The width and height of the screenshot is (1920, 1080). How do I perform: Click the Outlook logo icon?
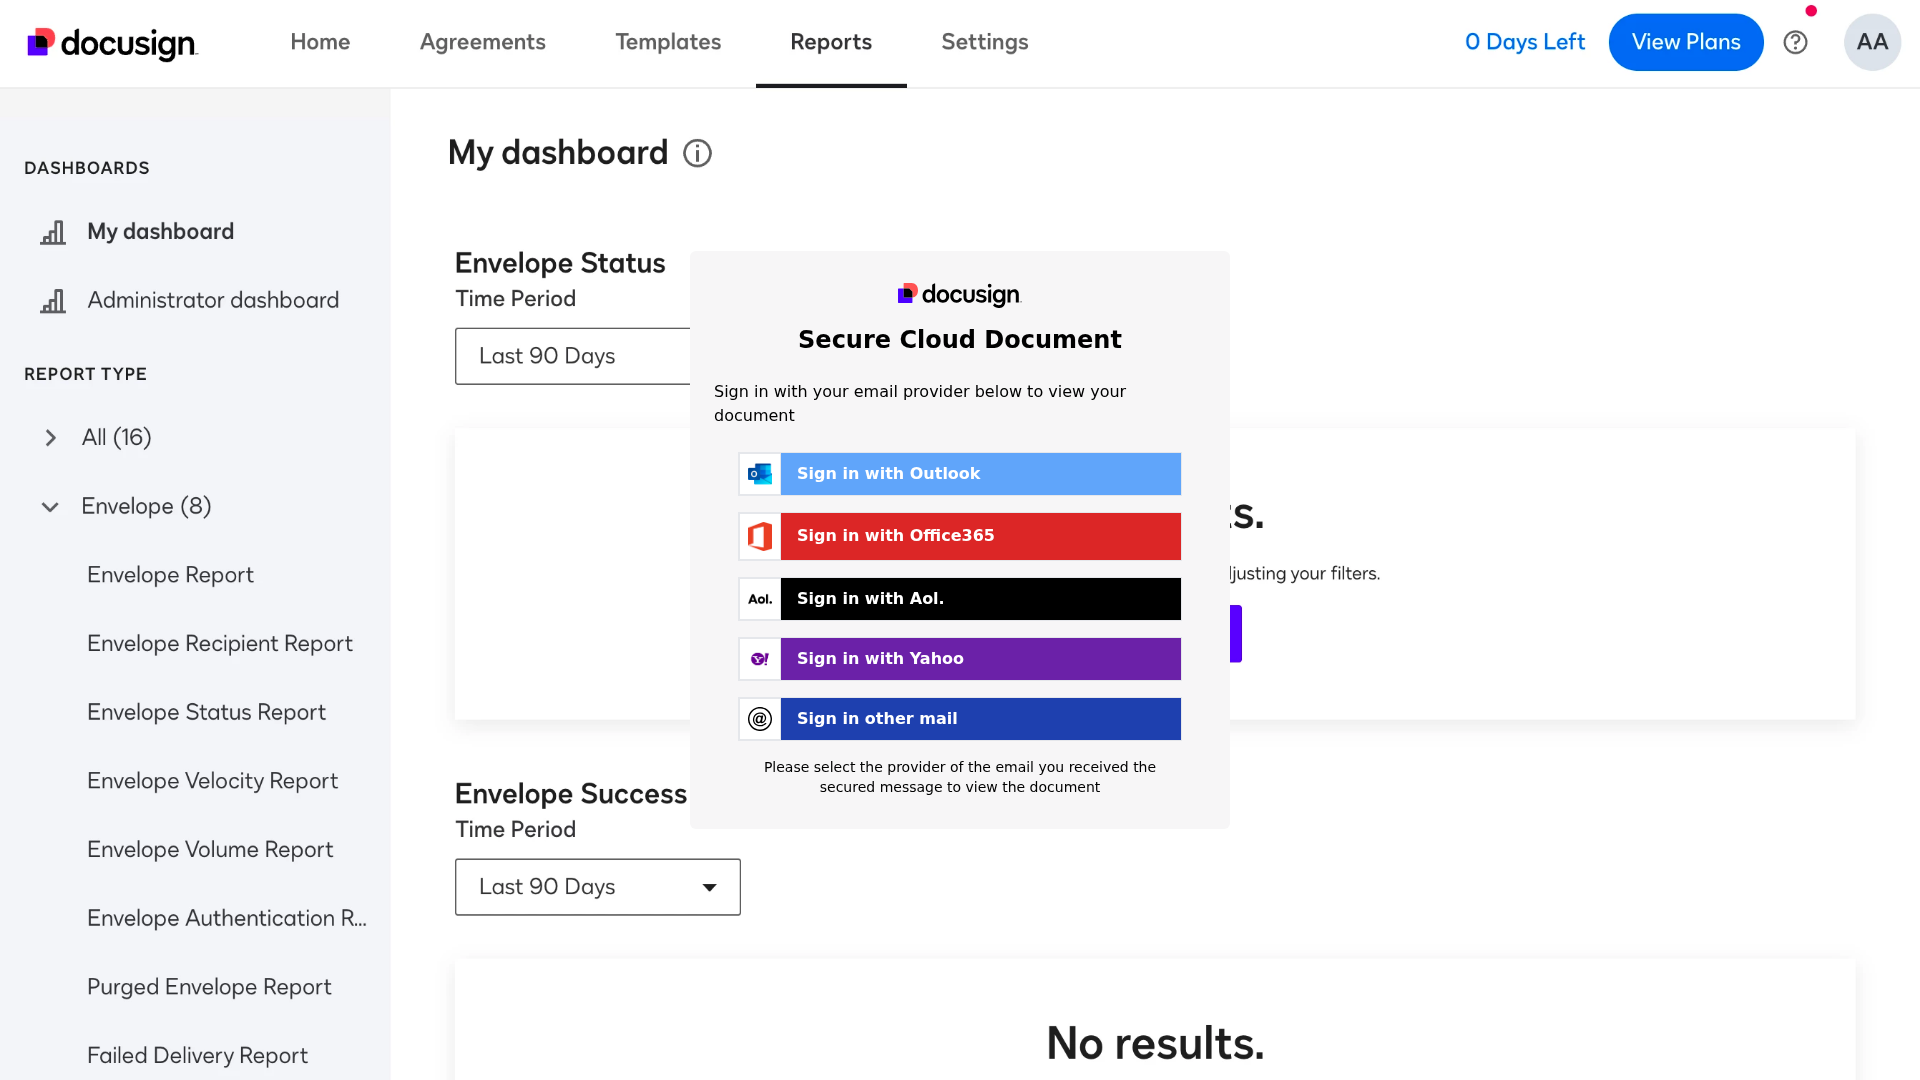[760, 474]
